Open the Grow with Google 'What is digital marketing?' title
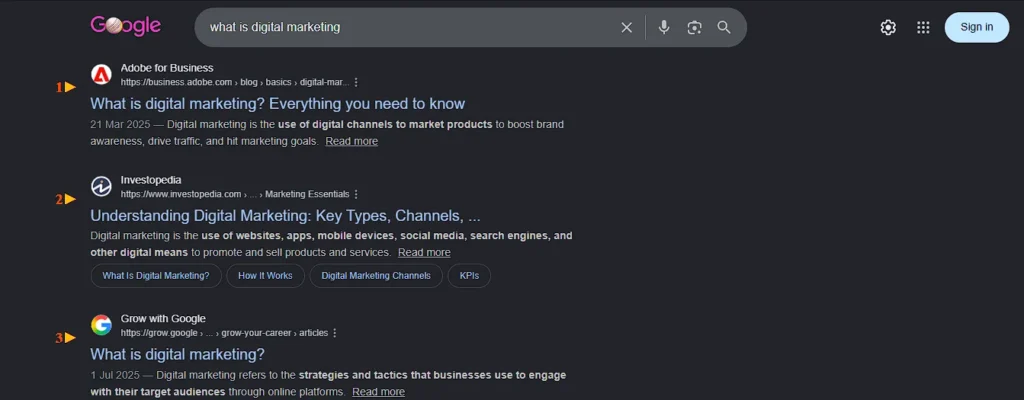 click(x=178, y=354)
